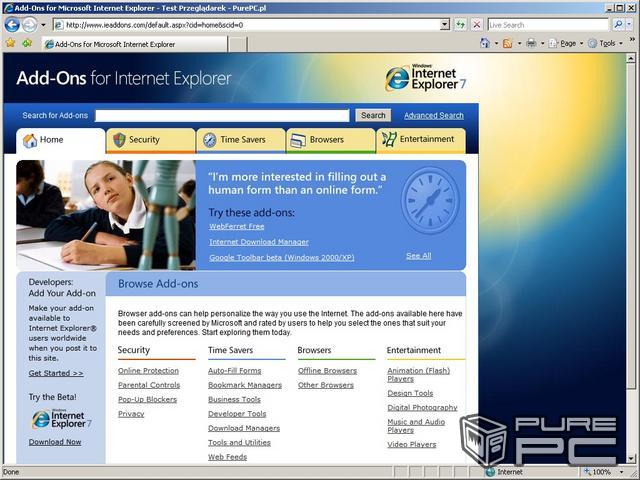Click the Search button

[x=373, y=116]
